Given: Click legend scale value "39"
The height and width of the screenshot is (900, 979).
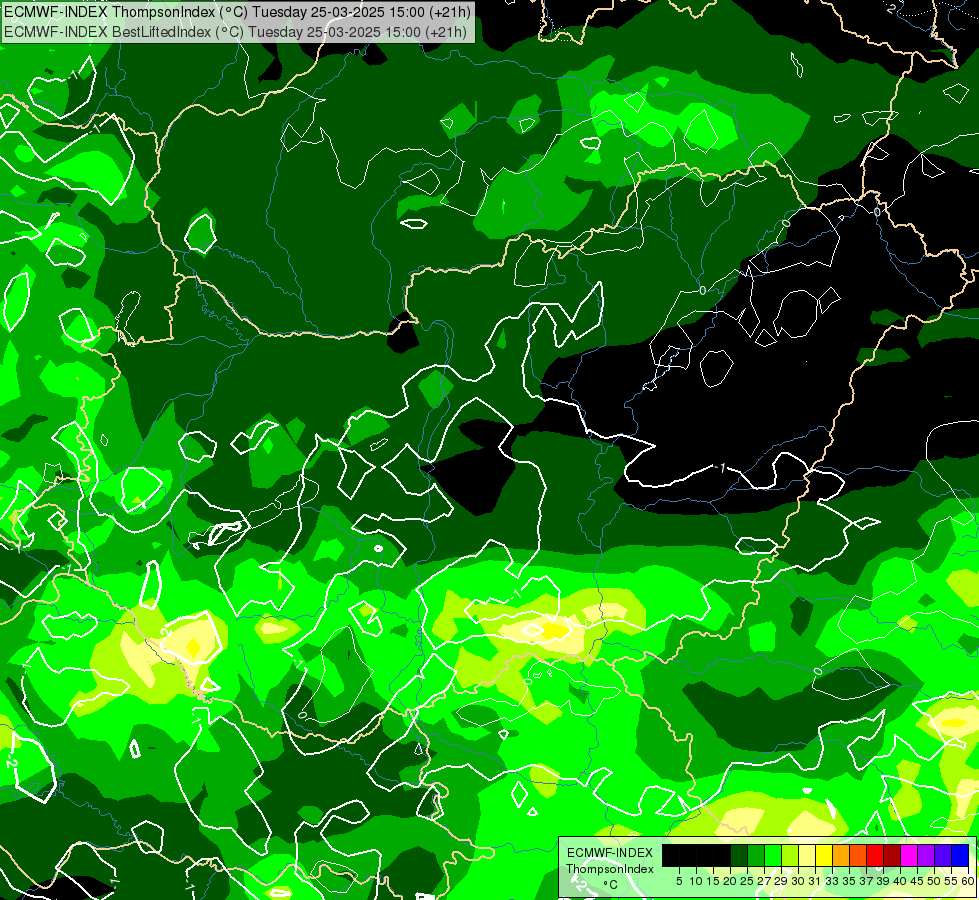Looking at the screenshot, I should click(x=884, y=881).
